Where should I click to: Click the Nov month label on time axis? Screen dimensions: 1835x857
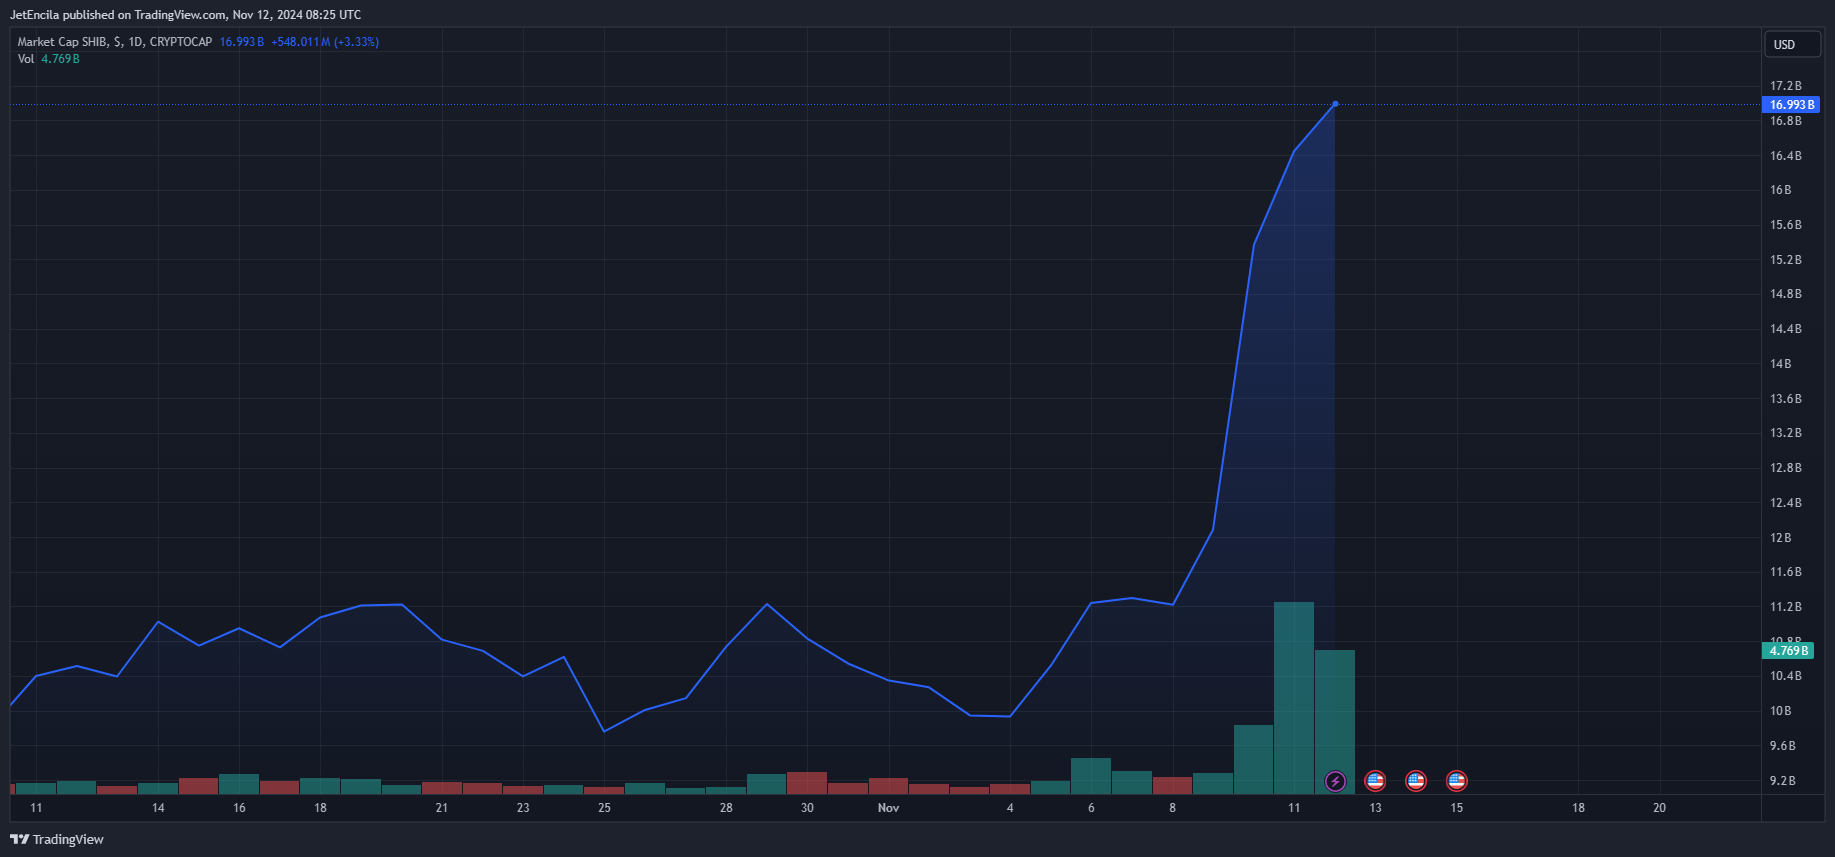pyautogui.click(x=888, y=808)
